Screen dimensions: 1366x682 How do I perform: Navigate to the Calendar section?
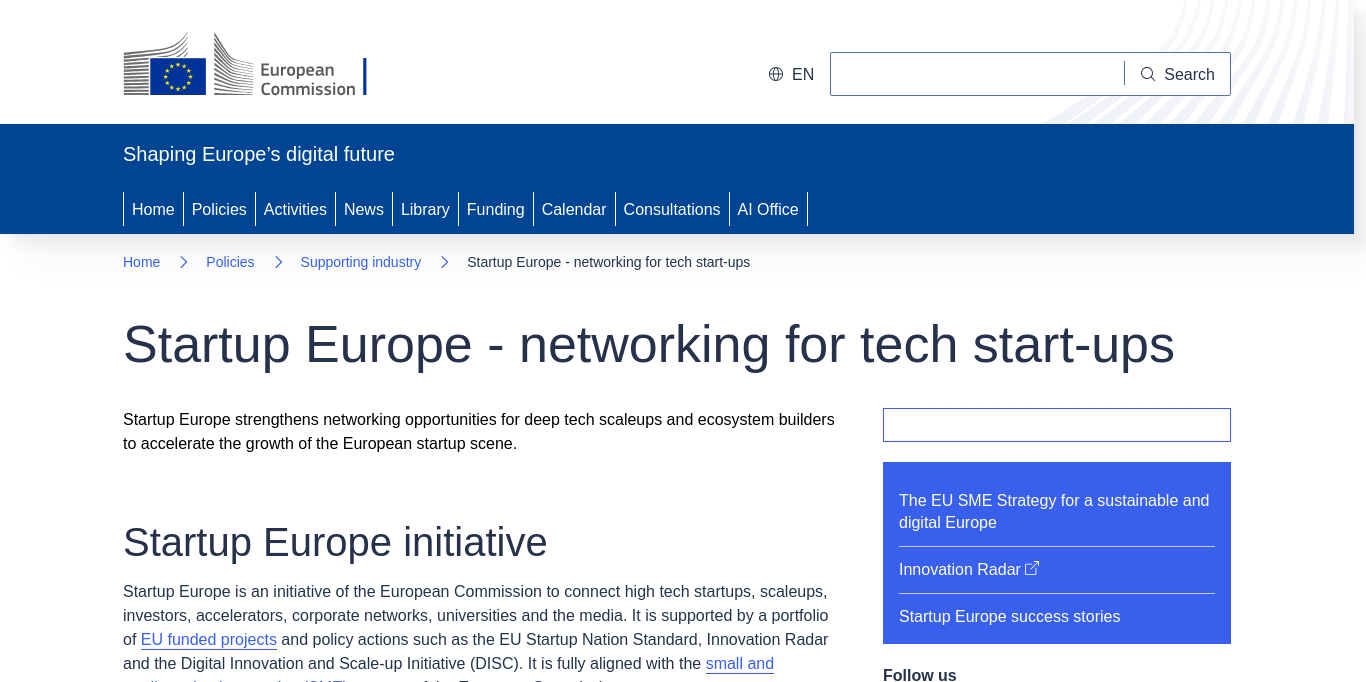[x=574, y=209]
